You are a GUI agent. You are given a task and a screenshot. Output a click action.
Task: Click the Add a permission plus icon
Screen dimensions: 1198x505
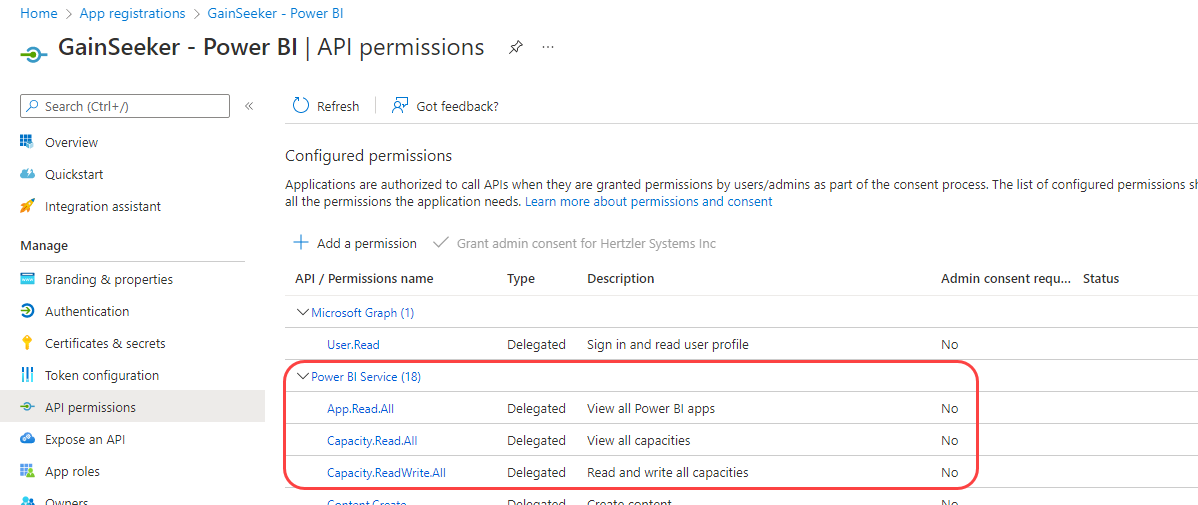pos(301,243)
